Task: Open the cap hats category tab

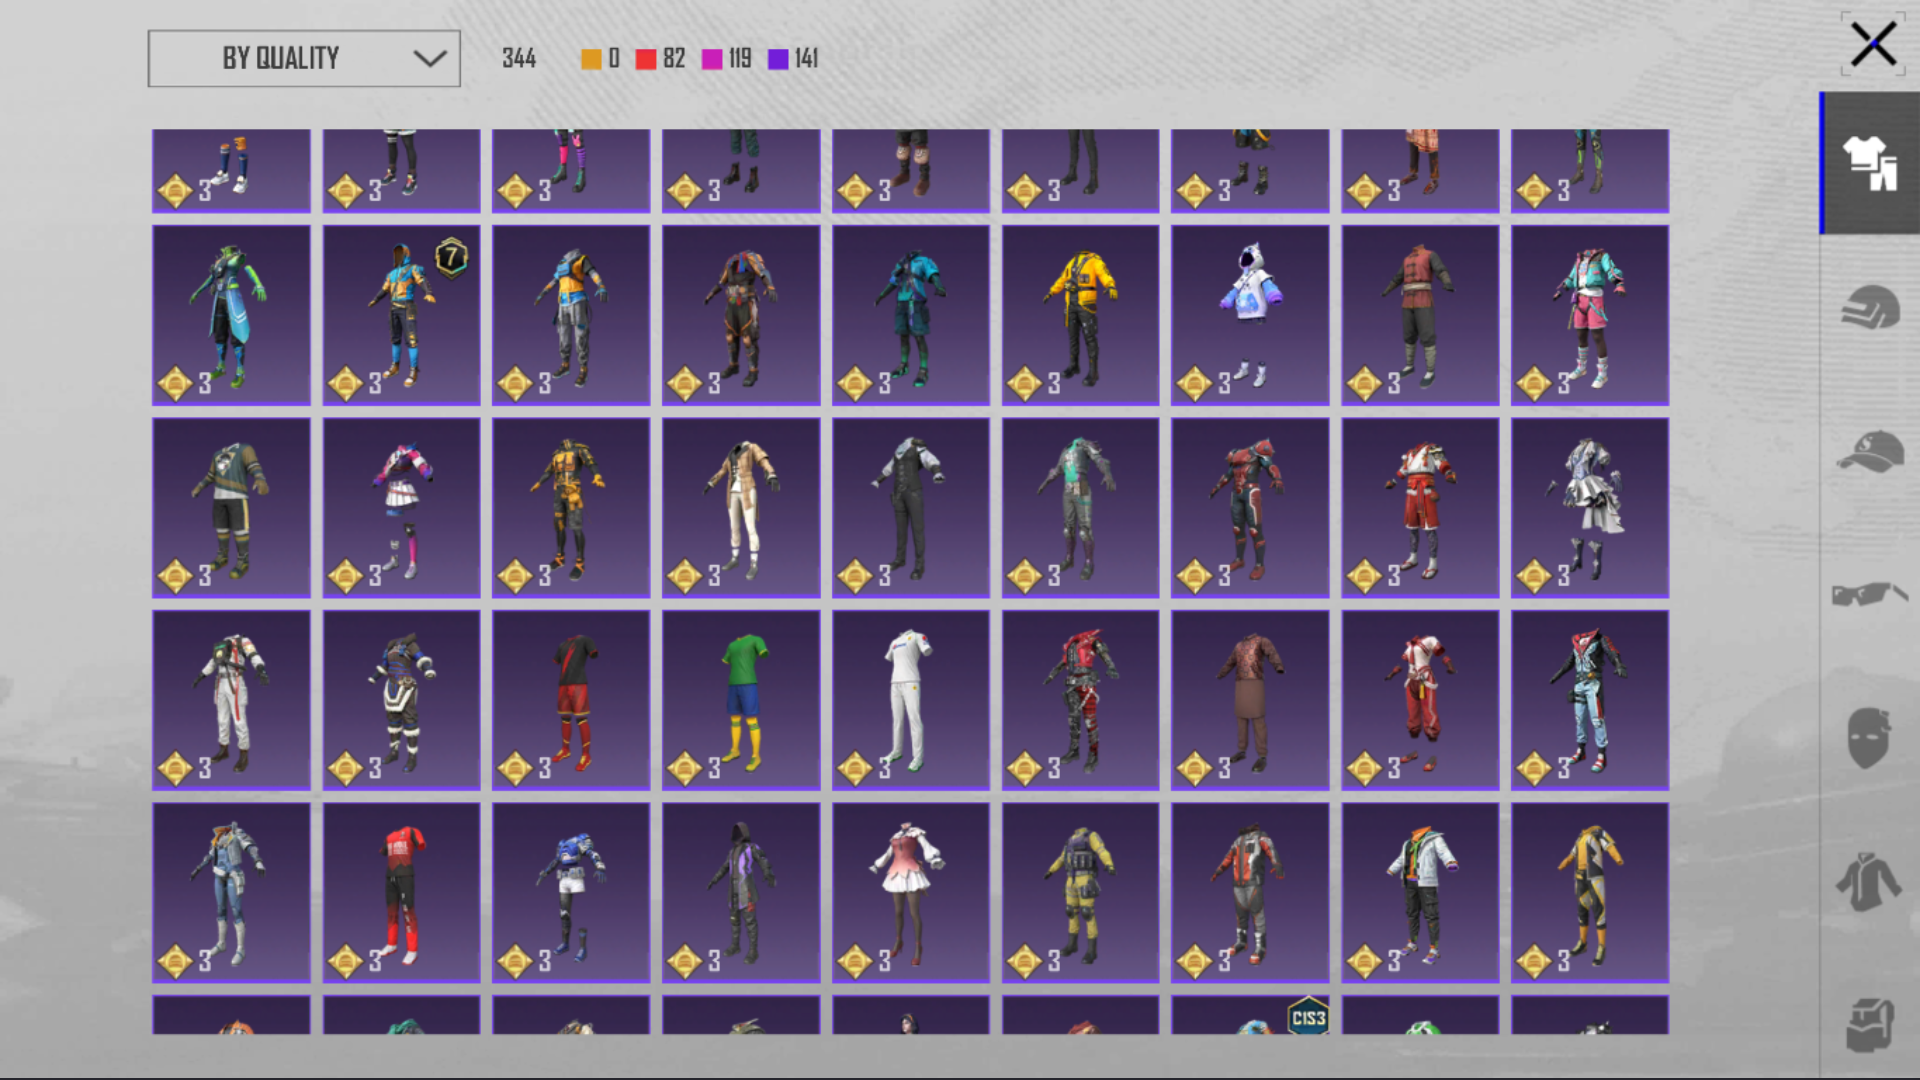Action: click(x=1870, y=451)
